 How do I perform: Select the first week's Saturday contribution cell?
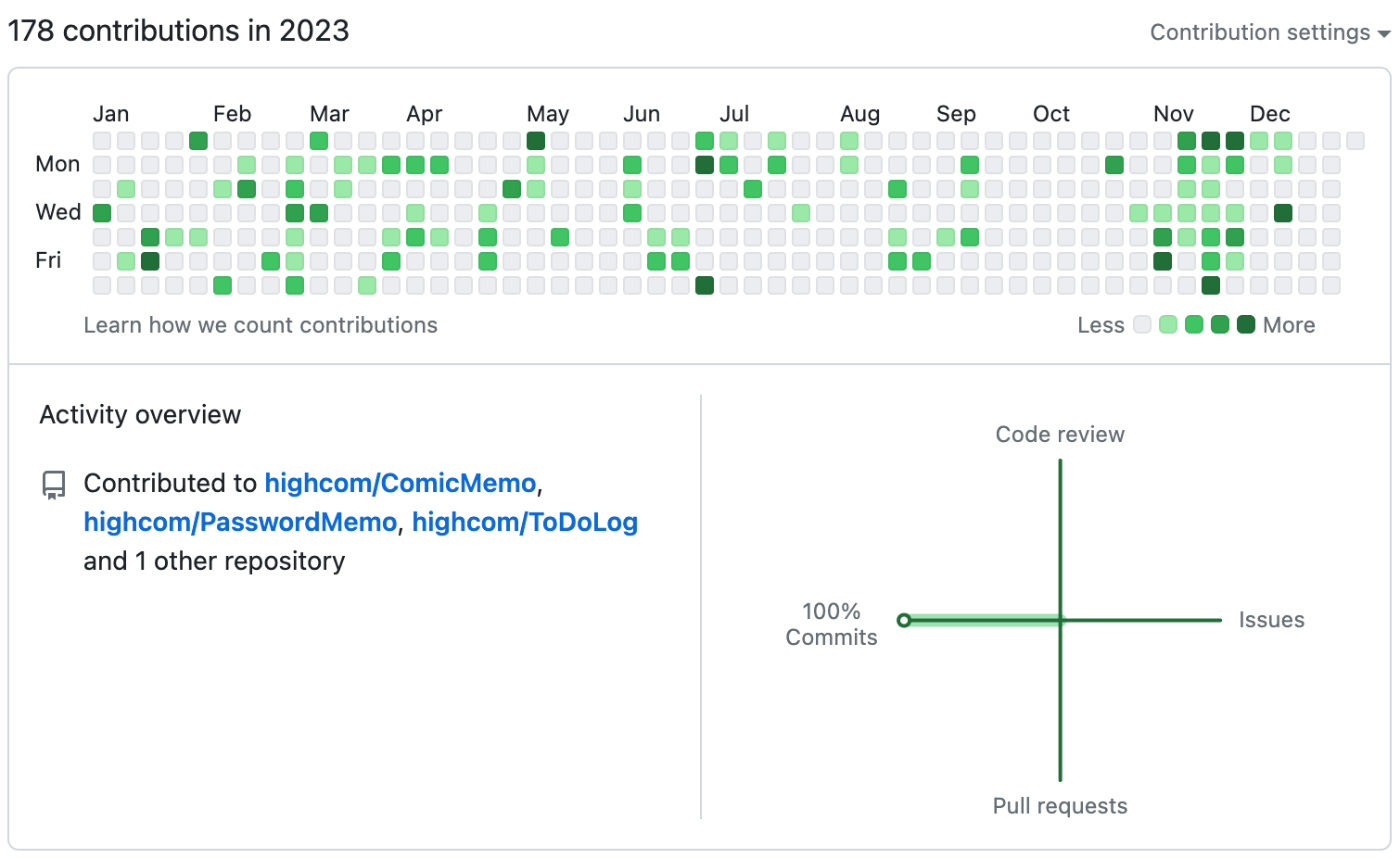(102, 285)
